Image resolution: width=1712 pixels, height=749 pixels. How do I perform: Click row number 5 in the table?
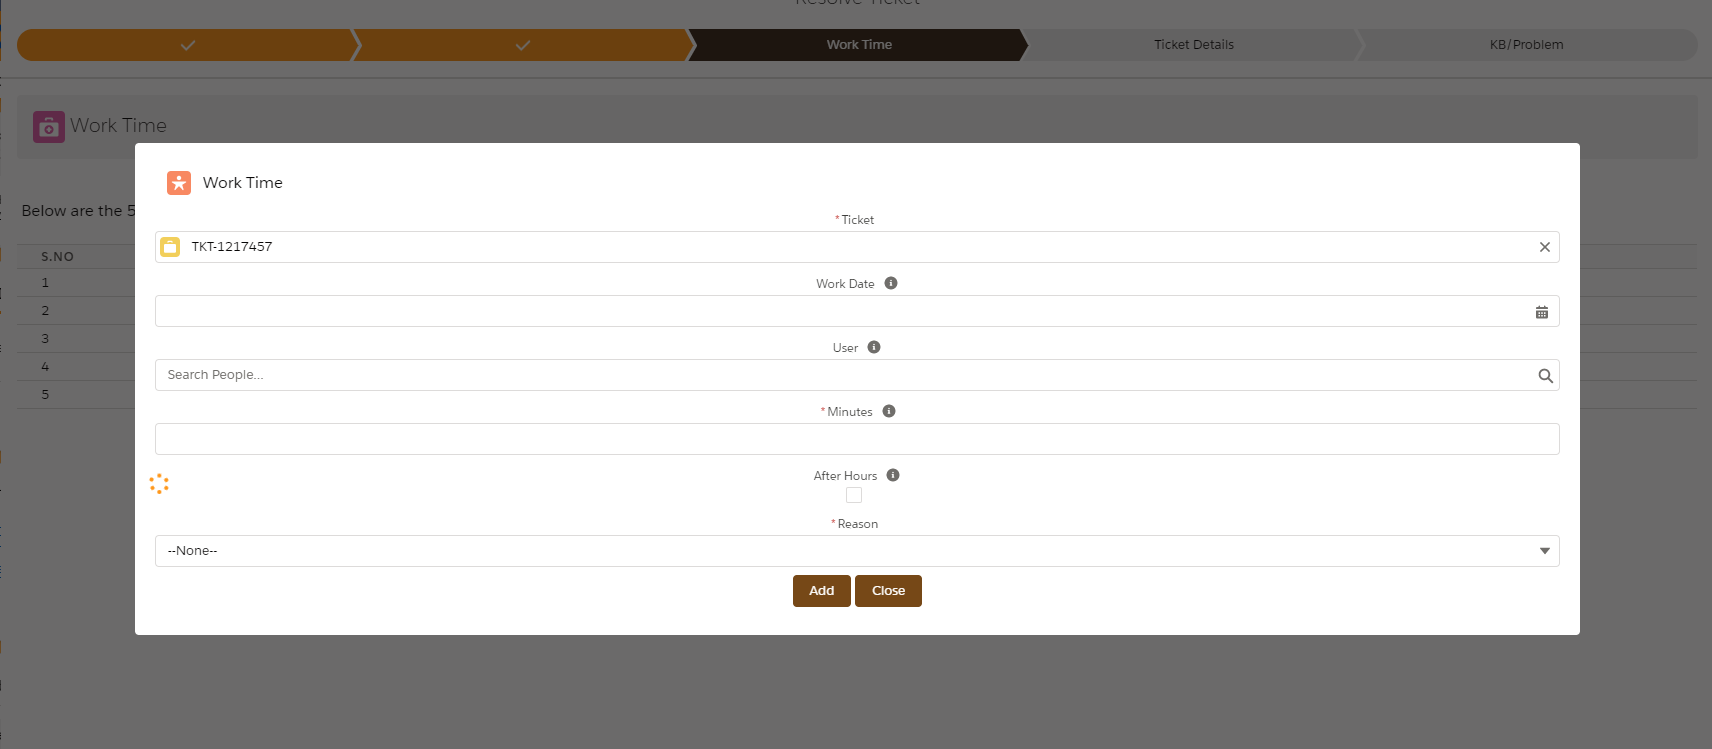point(45,395)
